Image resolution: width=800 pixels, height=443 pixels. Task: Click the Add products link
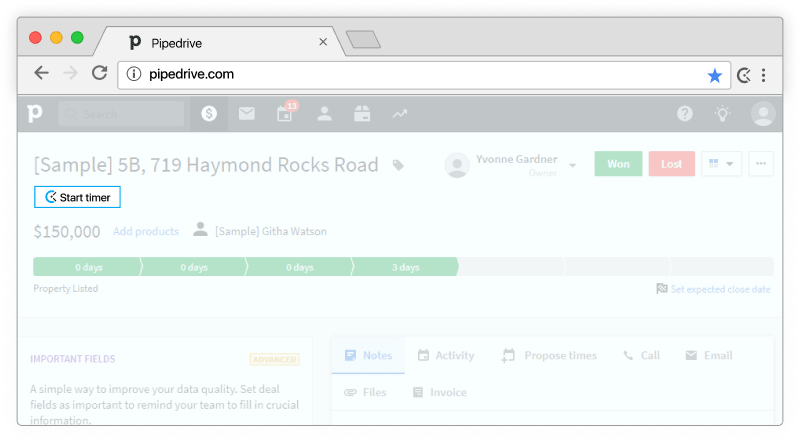click(146, 231)
